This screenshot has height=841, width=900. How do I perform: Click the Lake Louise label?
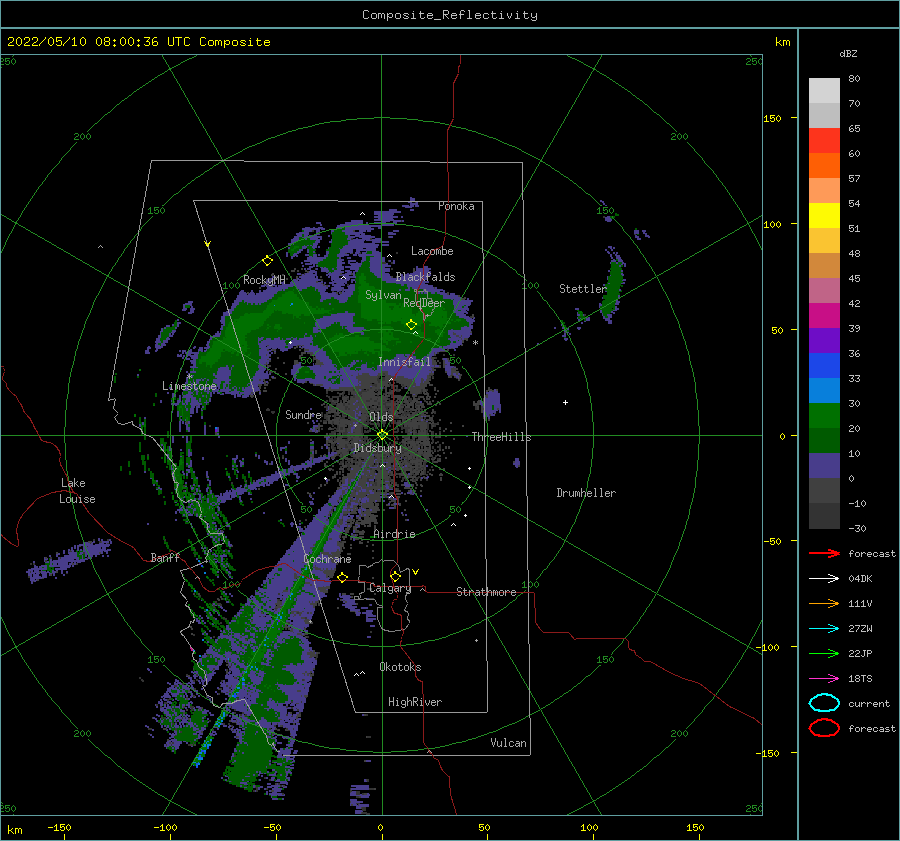pos(77,491)
